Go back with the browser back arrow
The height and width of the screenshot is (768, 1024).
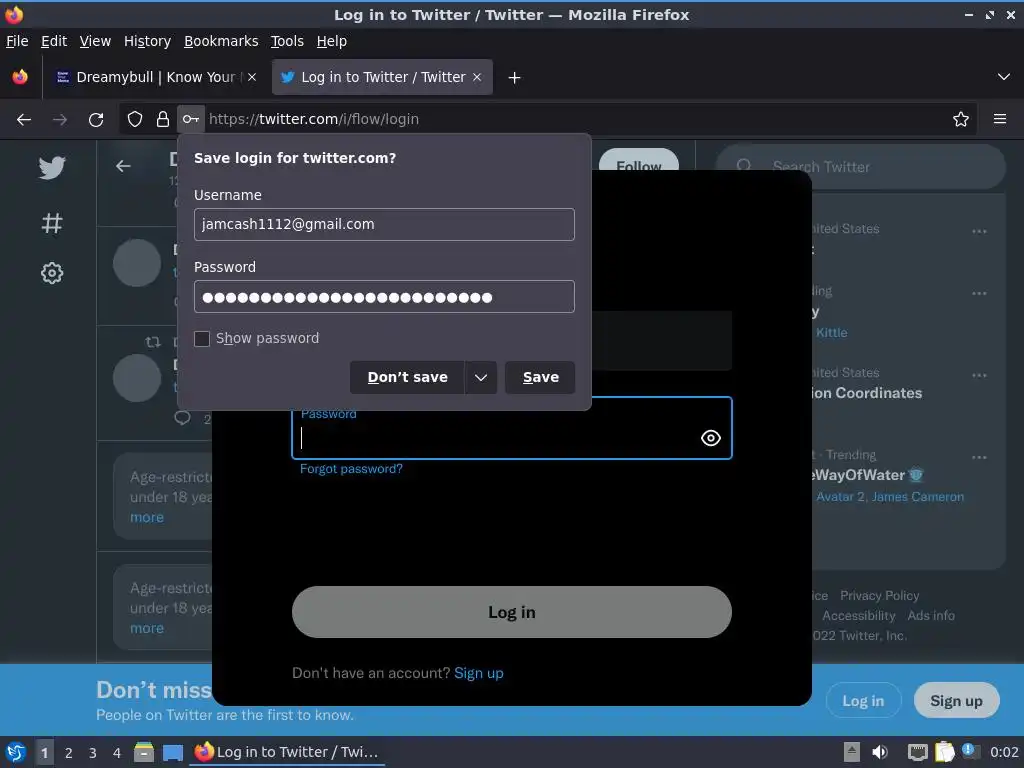tap(24, 120)
